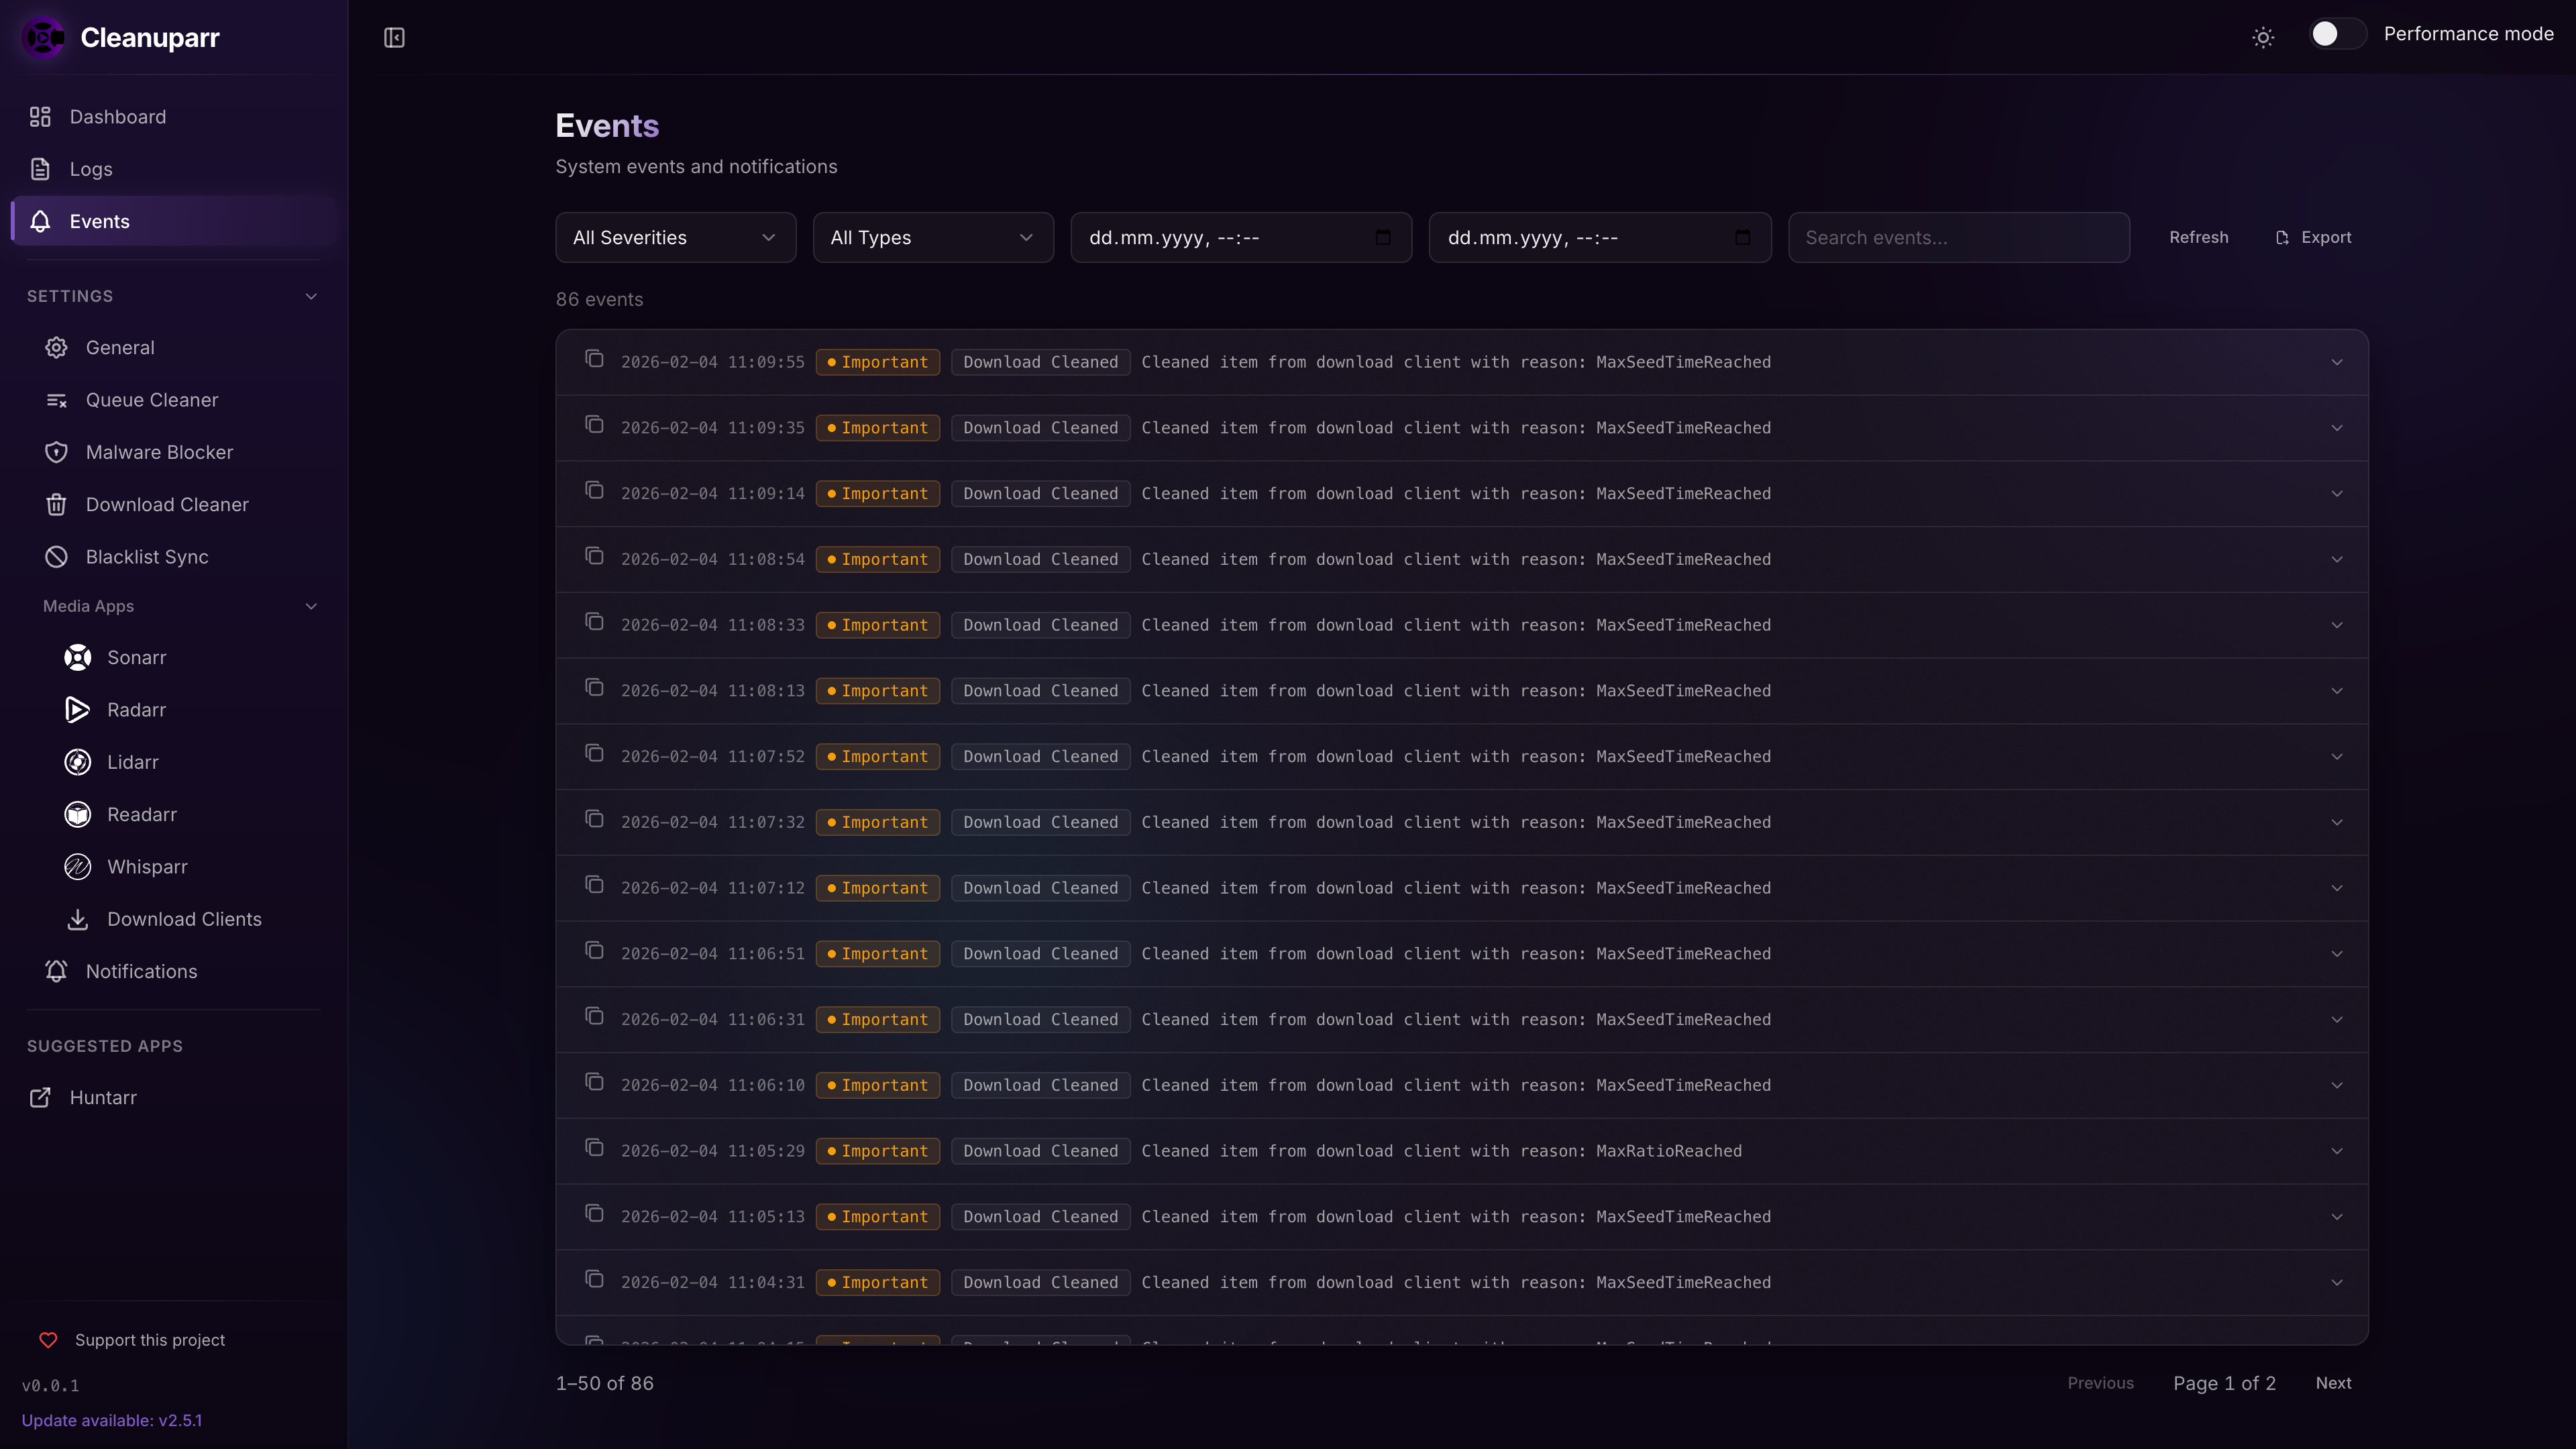
Task: Copy the 11:09:35 event
Action: 594,424
